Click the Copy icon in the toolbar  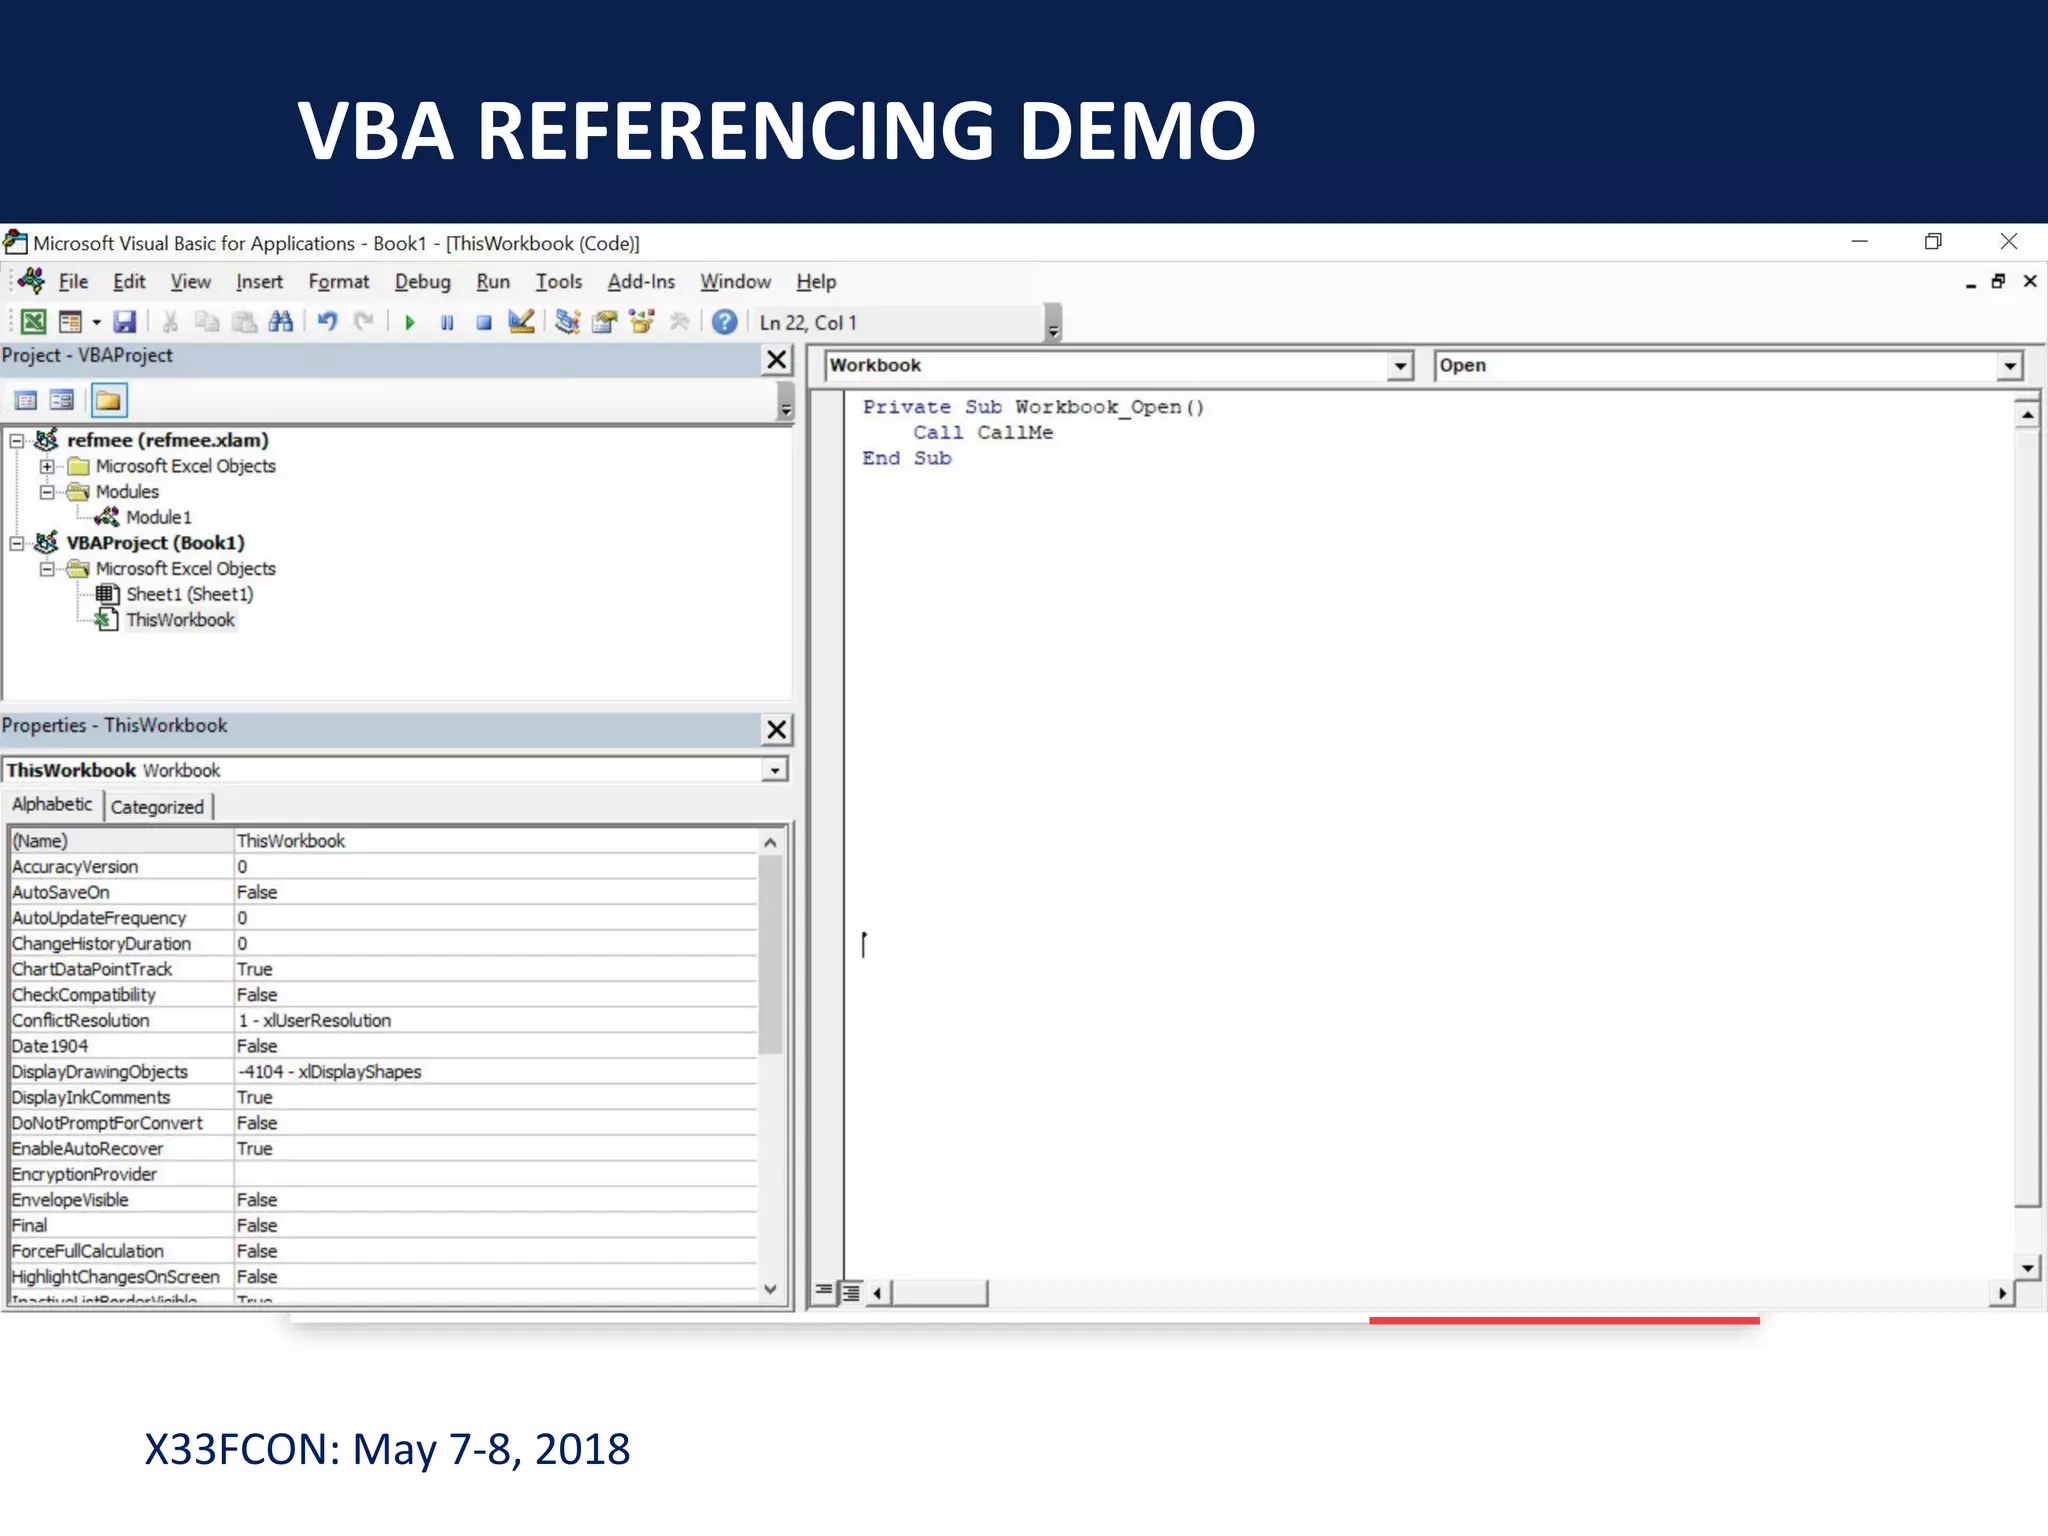pos(207,322)
